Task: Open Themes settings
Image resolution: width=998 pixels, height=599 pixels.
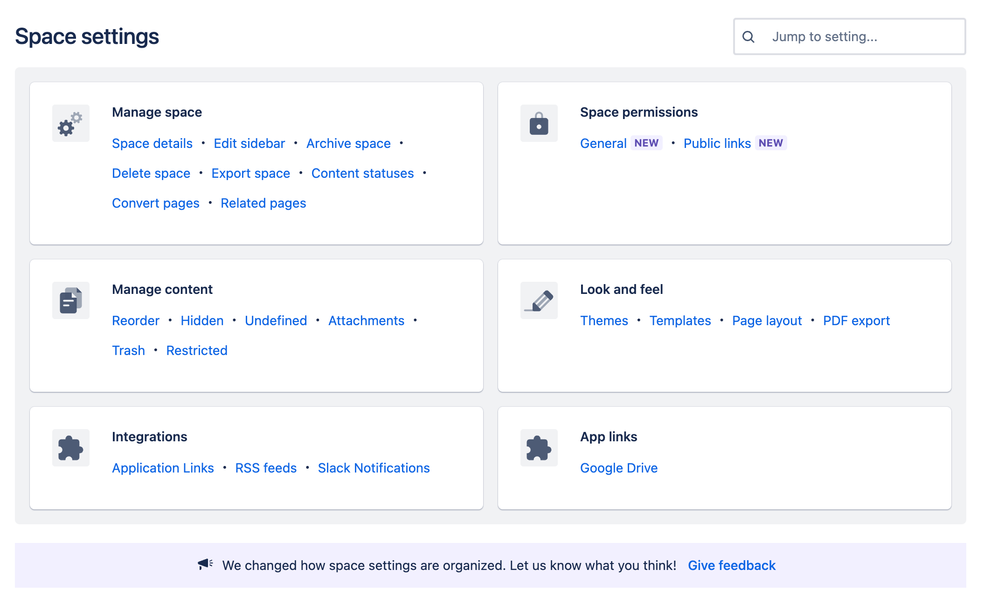Action: click(604, 321)
